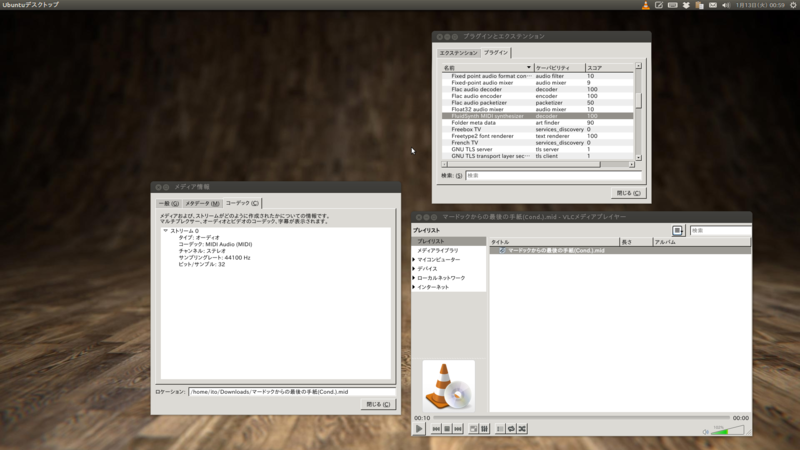
Task: Click the VLC cone album art thumbnail
Action: click(x=448, y=386)
